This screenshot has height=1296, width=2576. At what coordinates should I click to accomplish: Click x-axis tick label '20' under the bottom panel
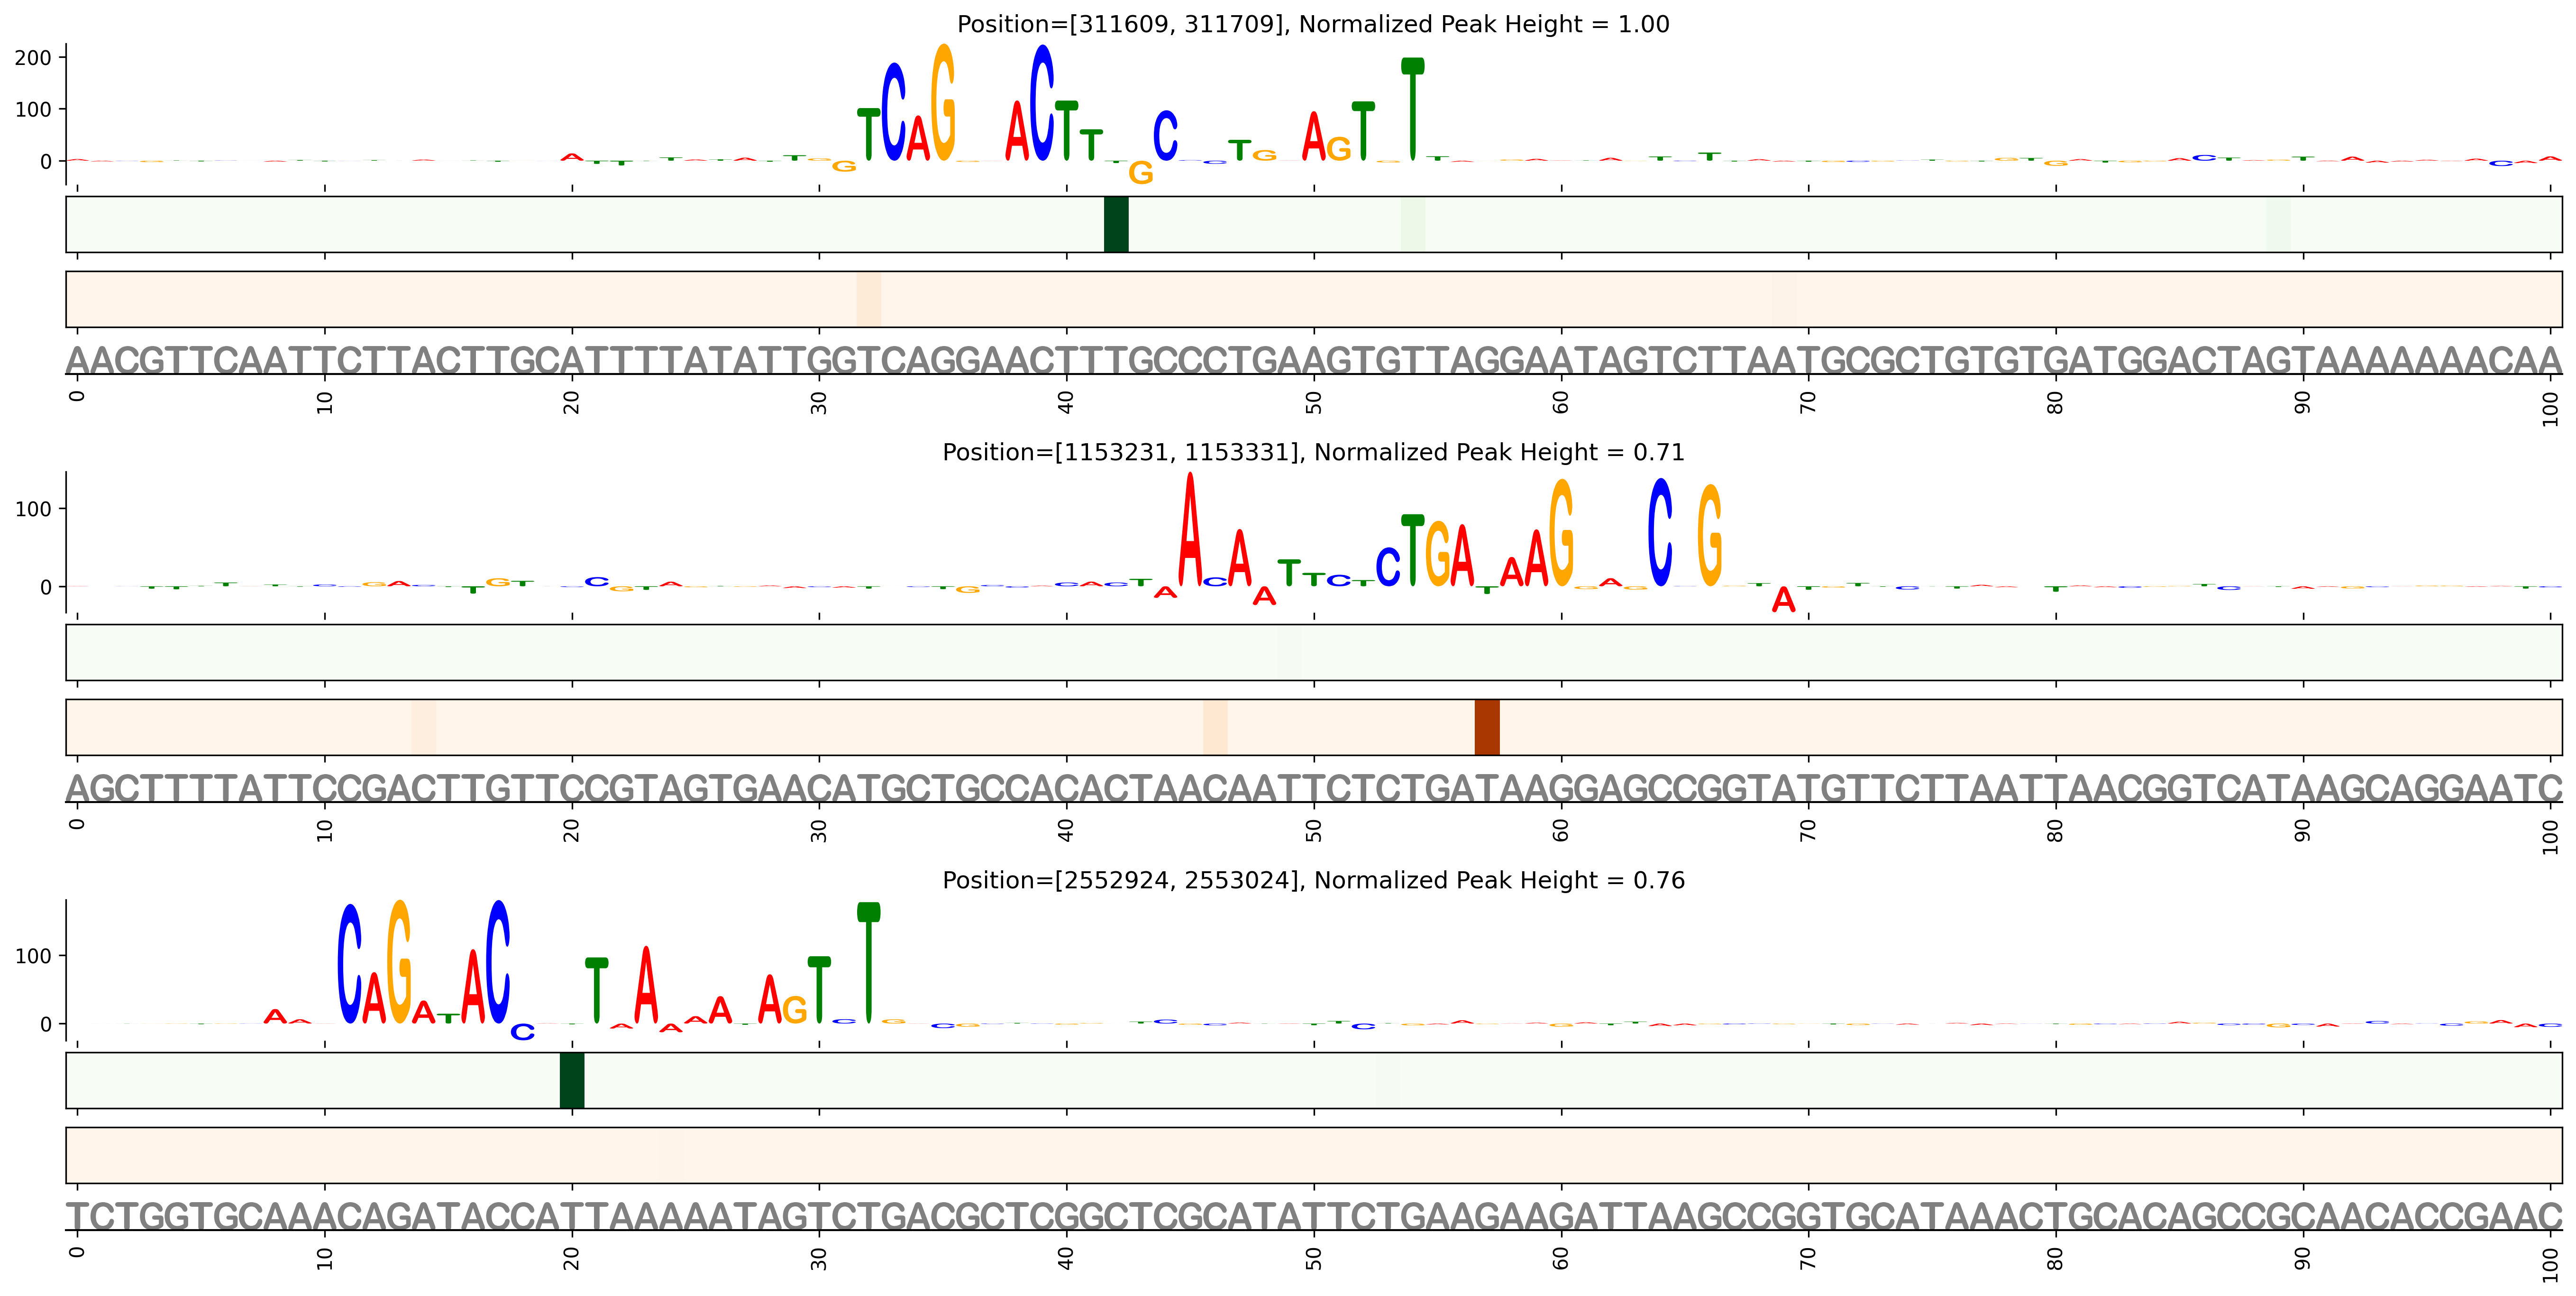pyautogui.click(x=572, y=1258)
